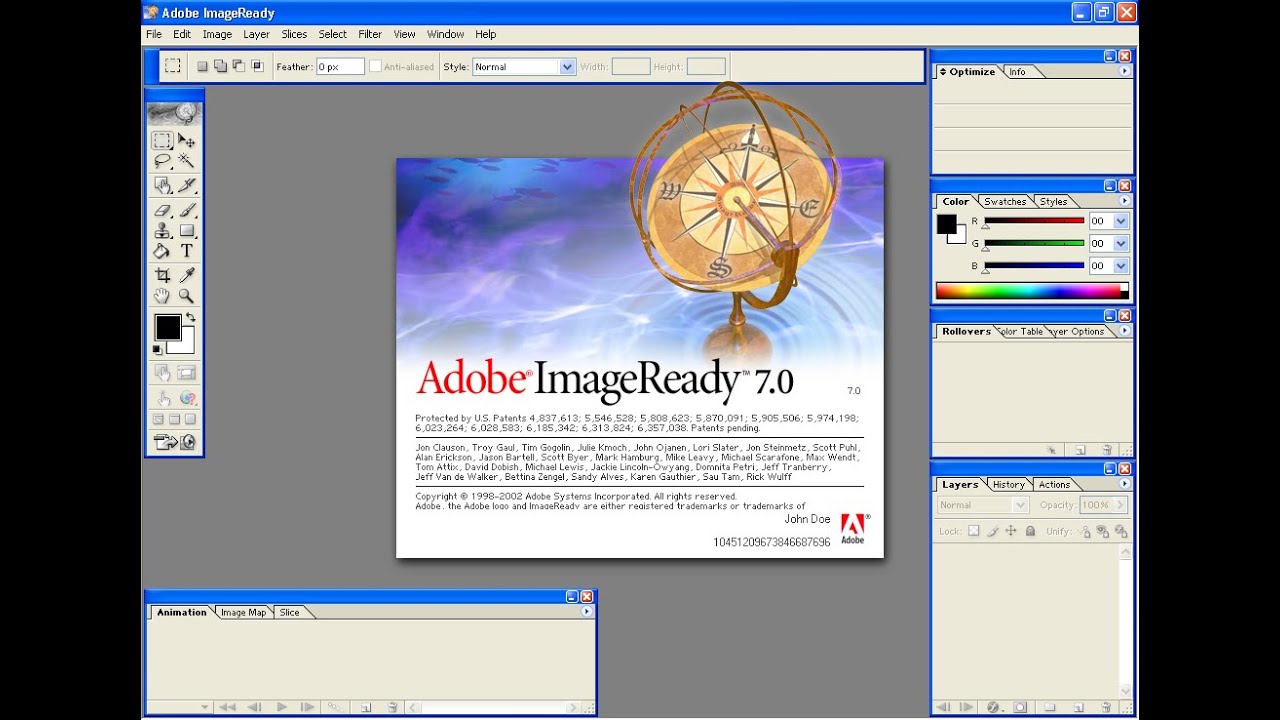This screenshot has width=1280, height=720.
Task: Toggle Rollover Preview hand icon
Action: (162, 398)
